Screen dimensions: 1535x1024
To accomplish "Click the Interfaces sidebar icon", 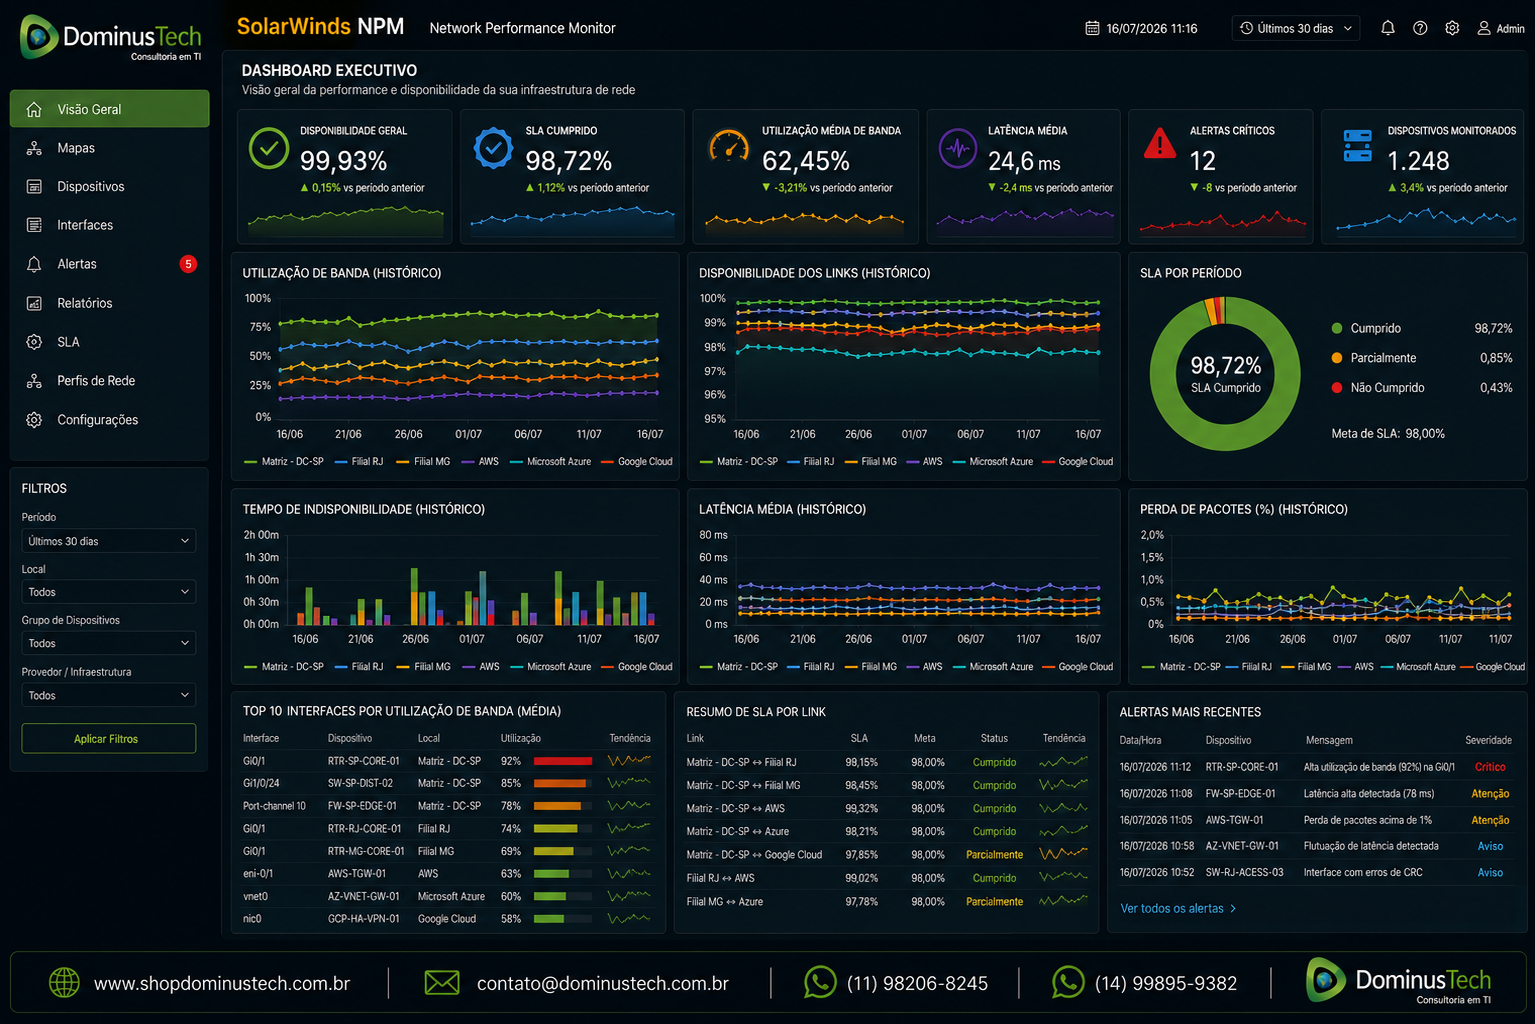I will 34,225.
